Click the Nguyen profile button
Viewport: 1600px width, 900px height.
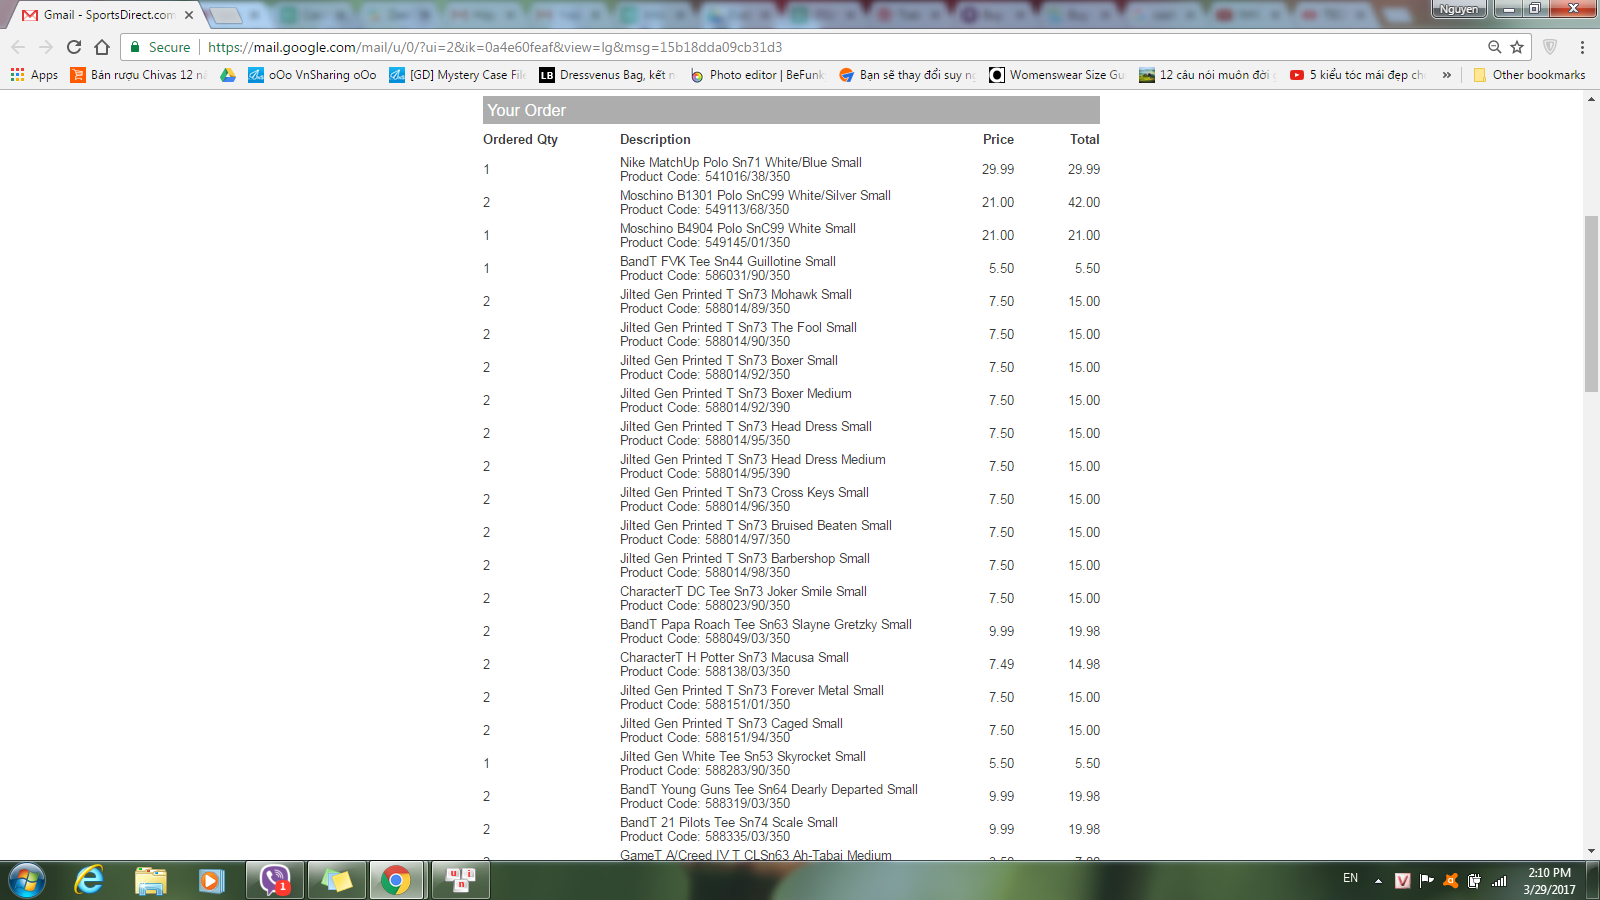(1459, 9)
